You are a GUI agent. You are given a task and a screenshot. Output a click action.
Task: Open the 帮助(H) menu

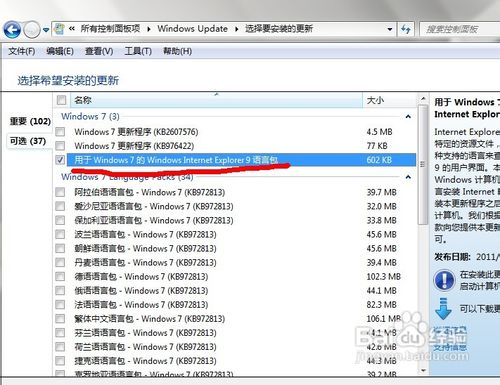pos(177,51)
